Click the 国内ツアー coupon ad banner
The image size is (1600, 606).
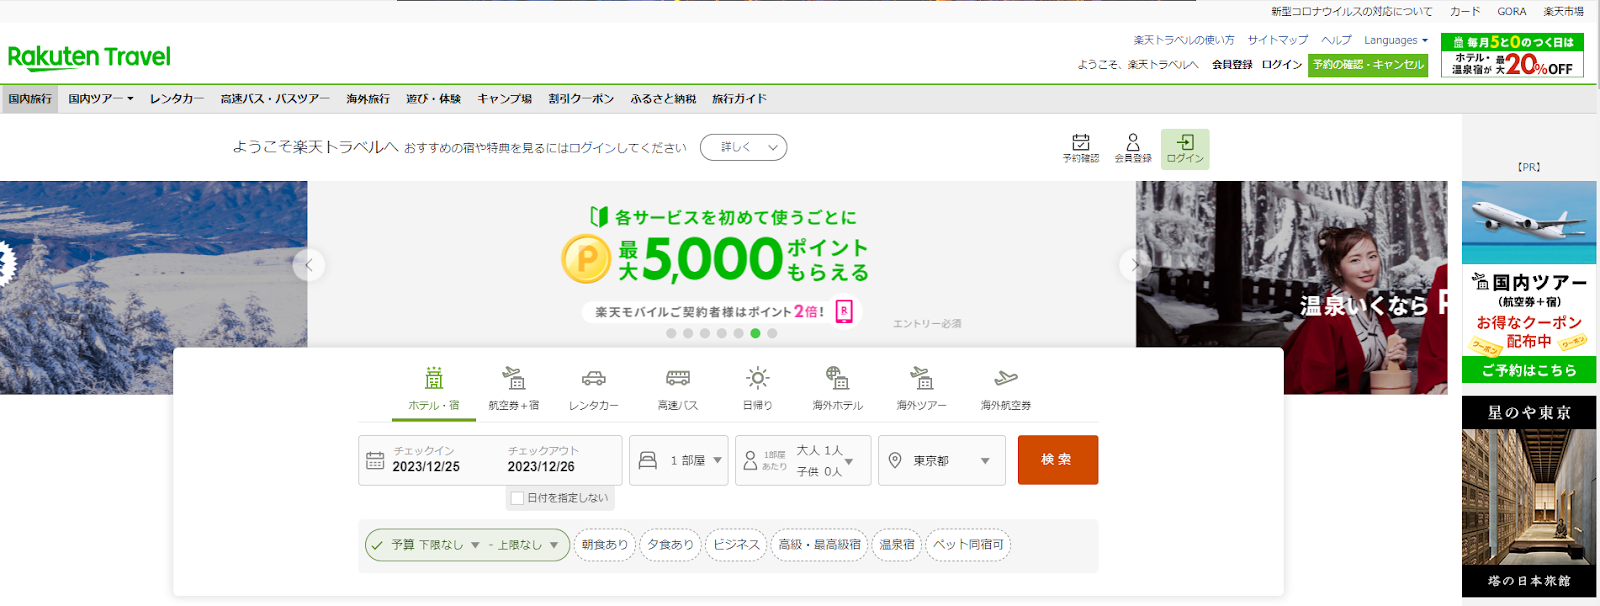1529,281
